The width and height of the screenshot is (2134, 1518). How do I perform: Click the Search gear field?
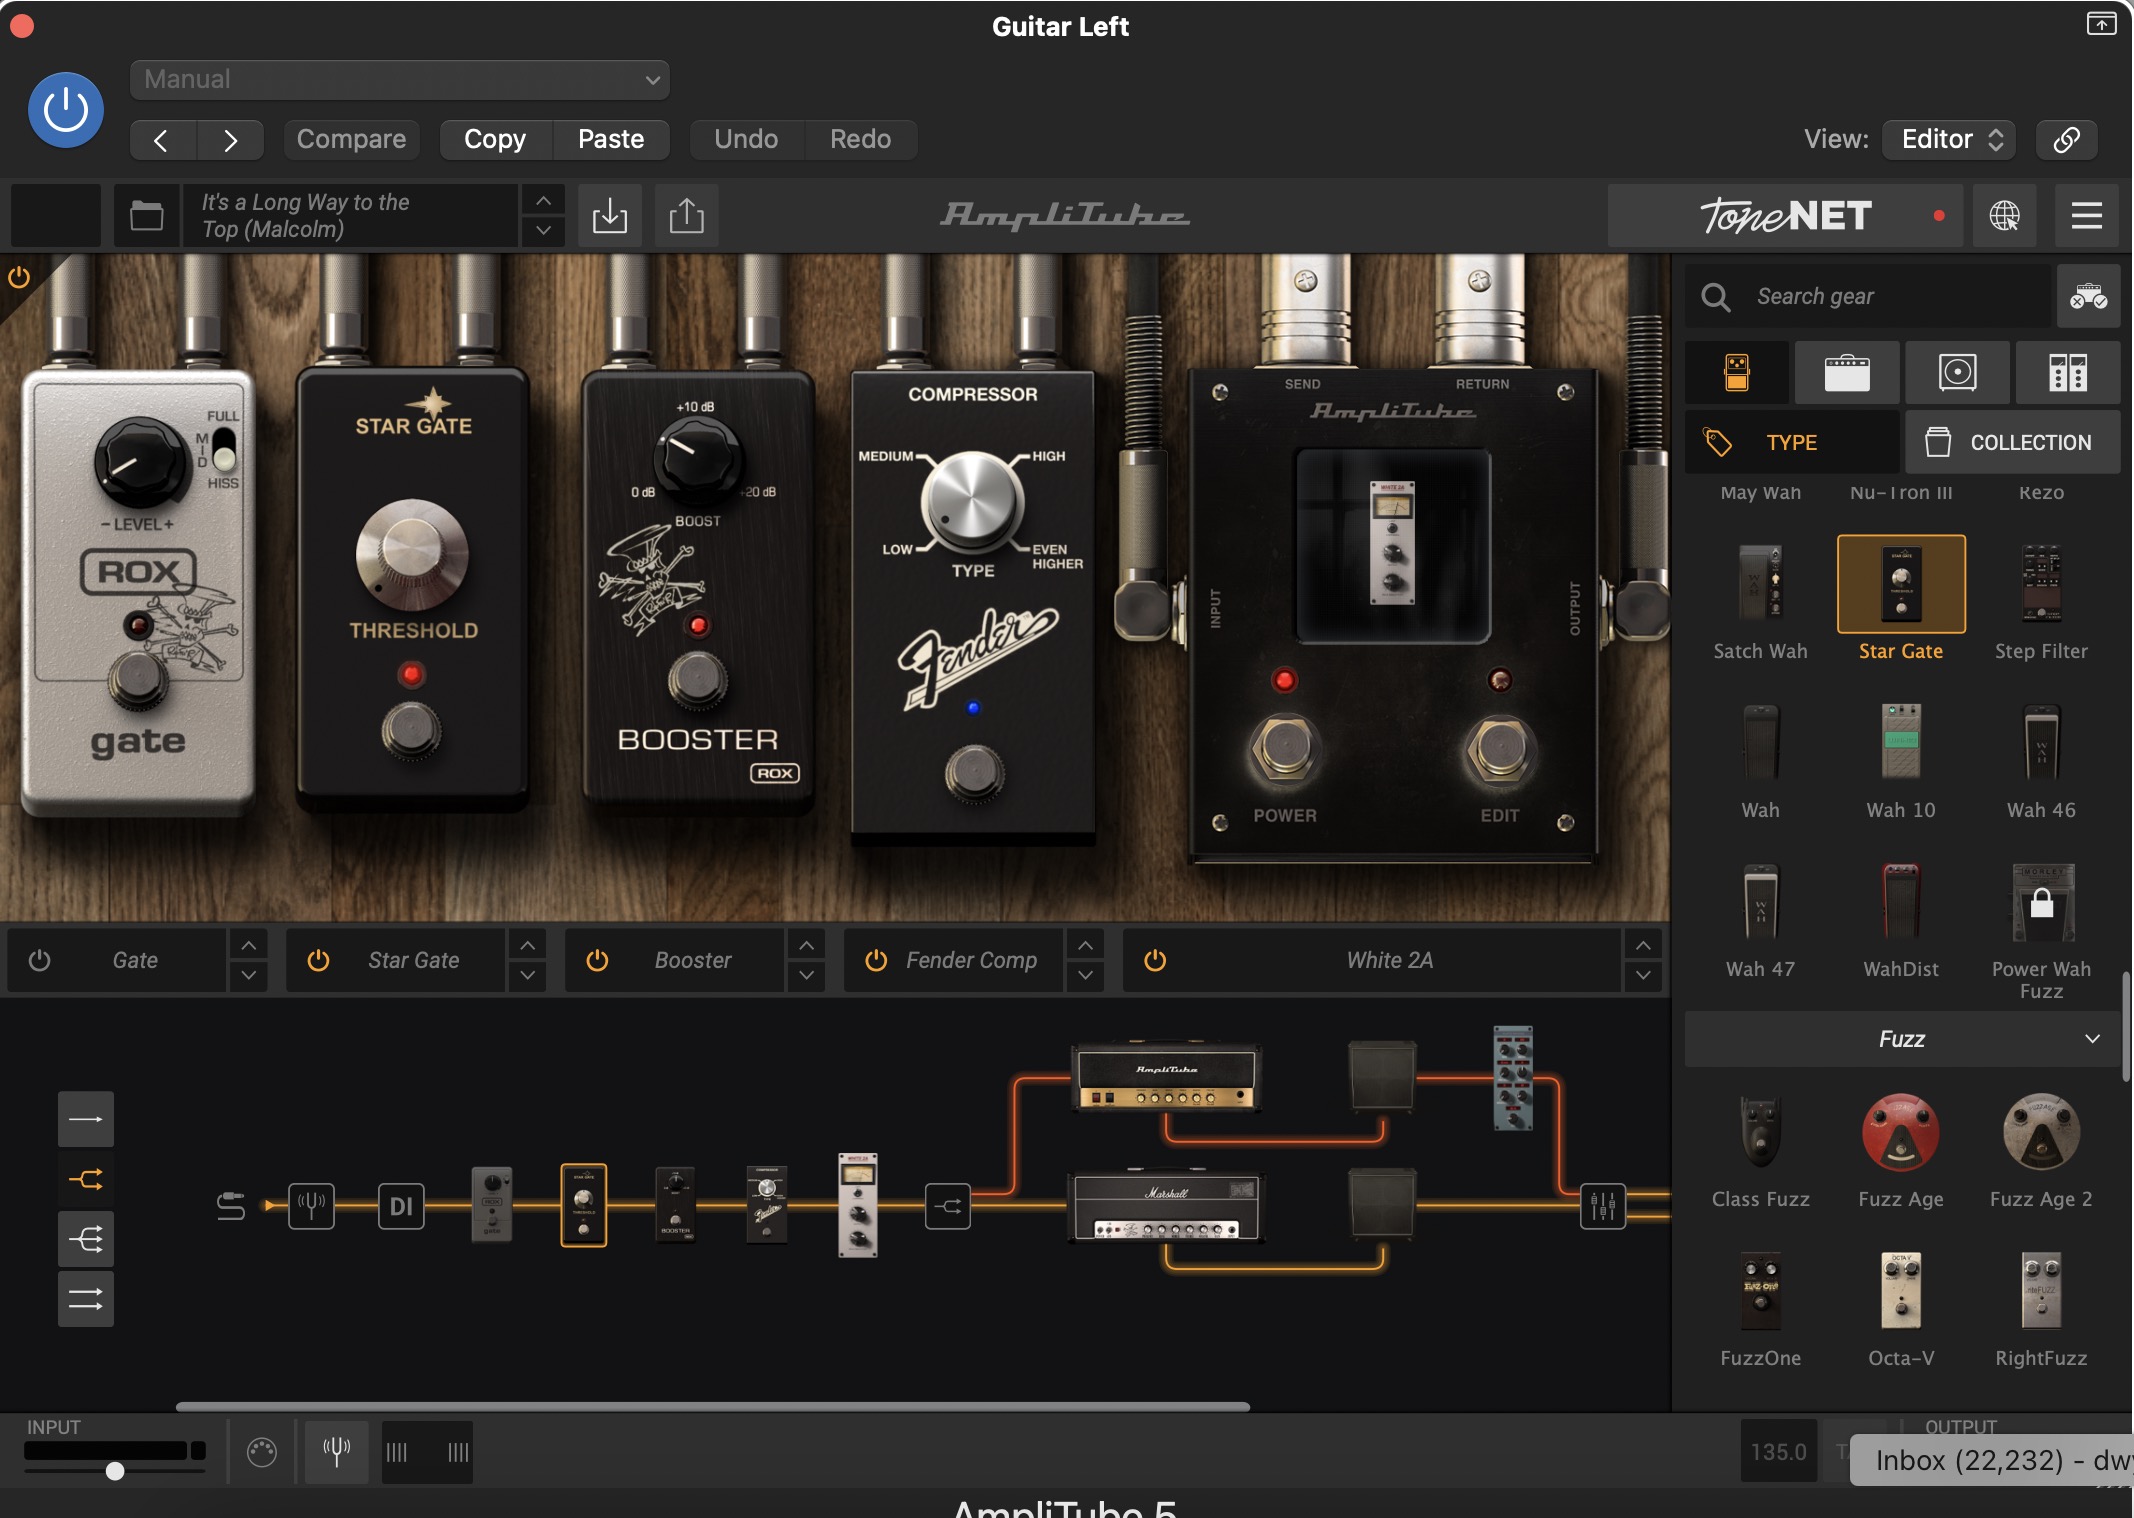(x=1868, y=297)
